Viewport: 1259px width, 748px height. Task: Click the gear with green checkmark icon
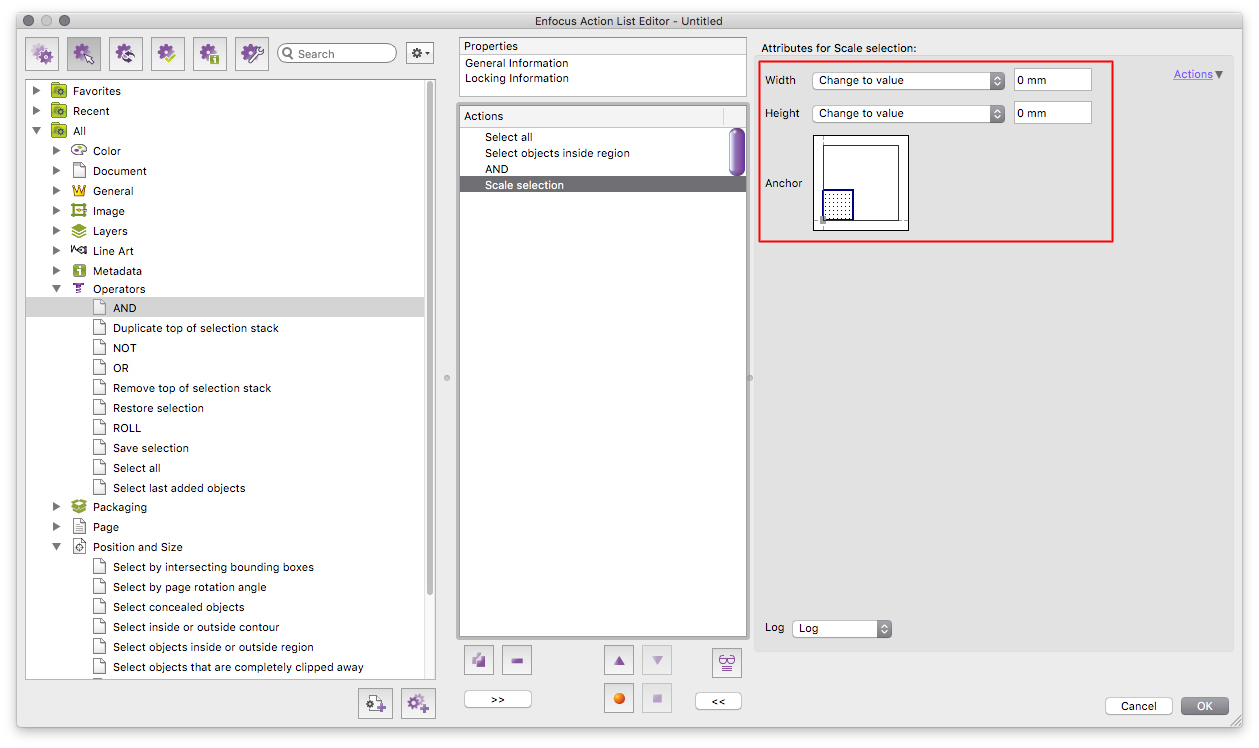pyautogui.click(x=168, y=54)
